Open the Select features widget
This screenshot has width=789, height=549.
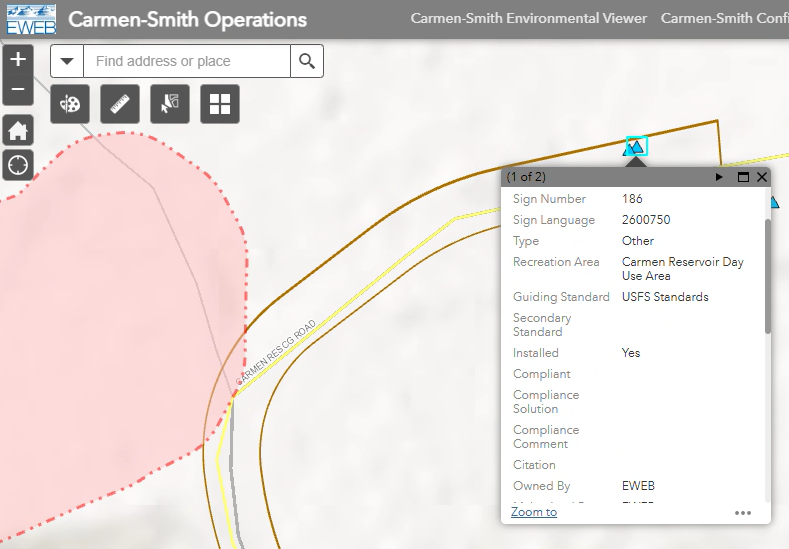click(x=170, y=104)
